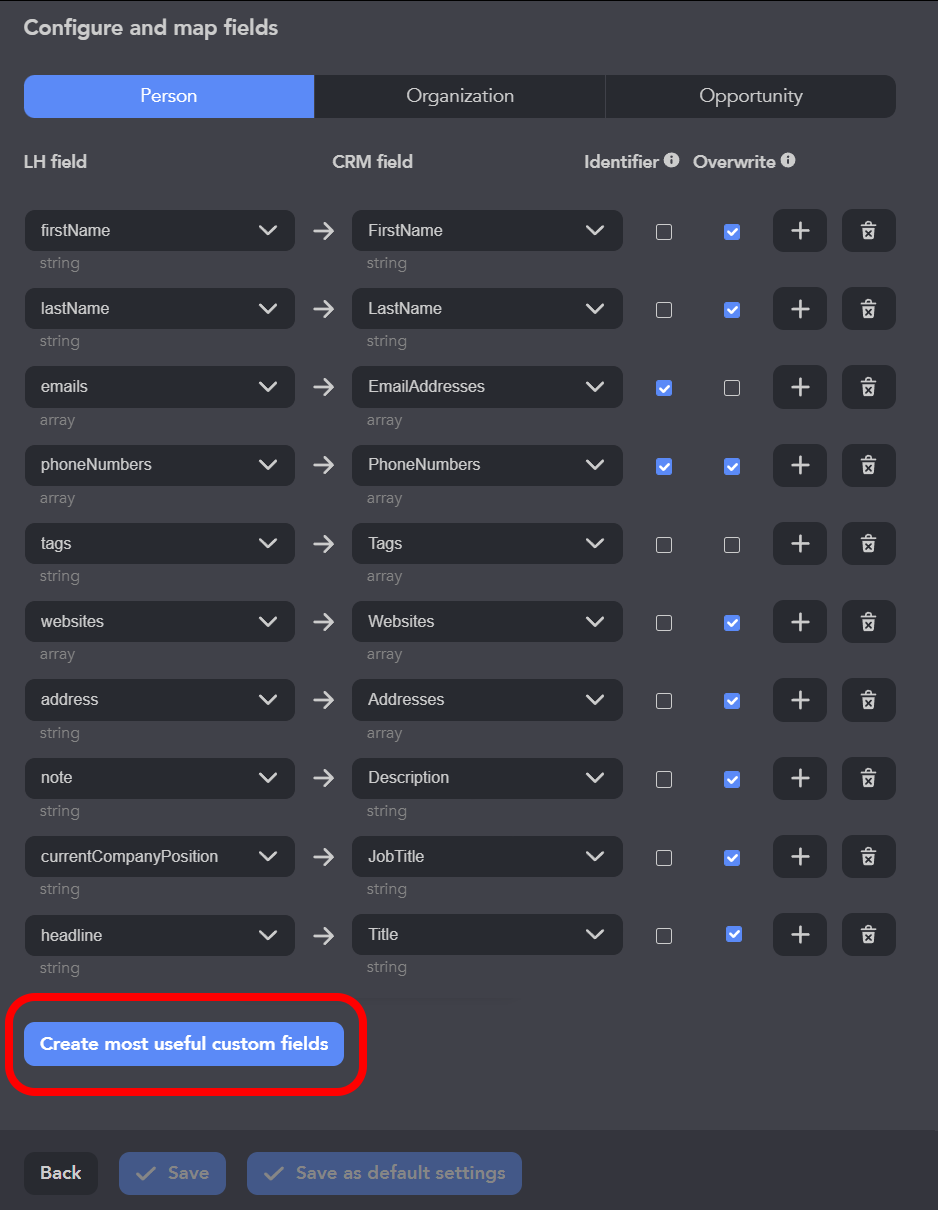
Task: Add a row after the websites mapping
Action: point(799,622)
